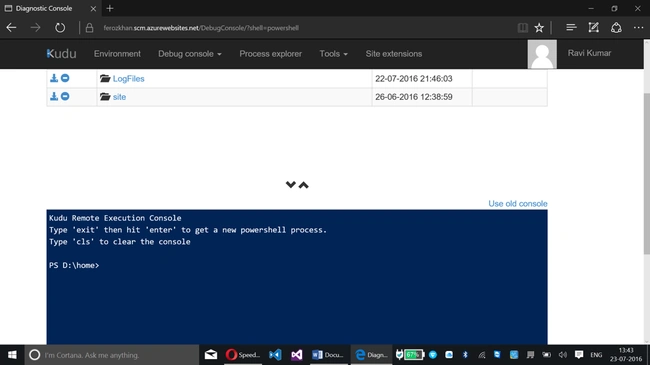This screenshot has width=650, height=365.
Task: Go forward in the browser
Action: (x=36, y=28)
